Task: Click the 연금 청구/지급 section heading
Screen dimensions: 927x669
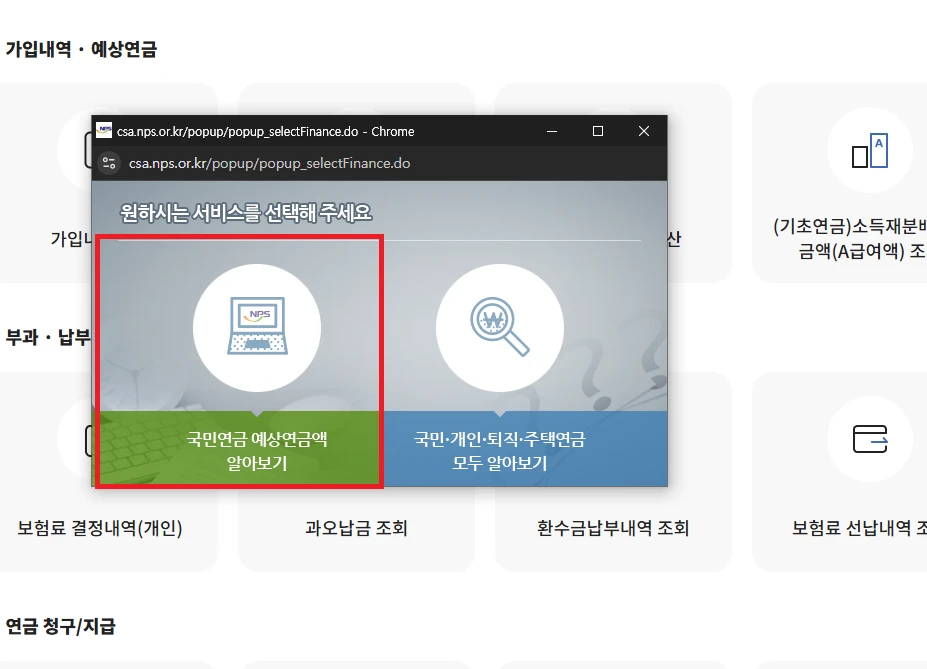Action: [x=60, y=626]
